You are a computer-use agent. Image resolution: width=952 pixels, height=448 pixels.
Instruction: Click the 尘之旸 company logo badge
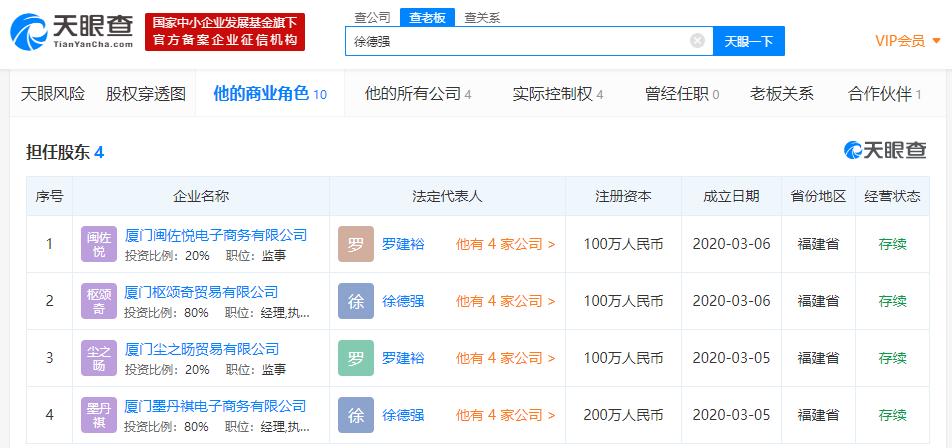click(99, 358)
